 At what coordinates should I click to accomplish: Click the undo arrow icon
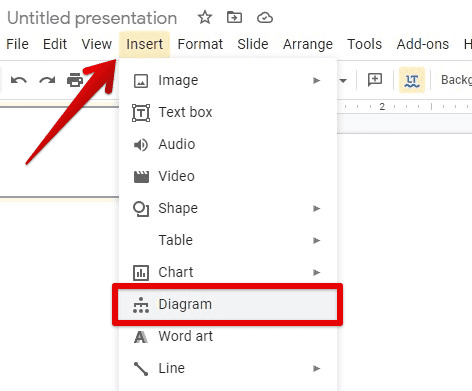tap(19, 80)
